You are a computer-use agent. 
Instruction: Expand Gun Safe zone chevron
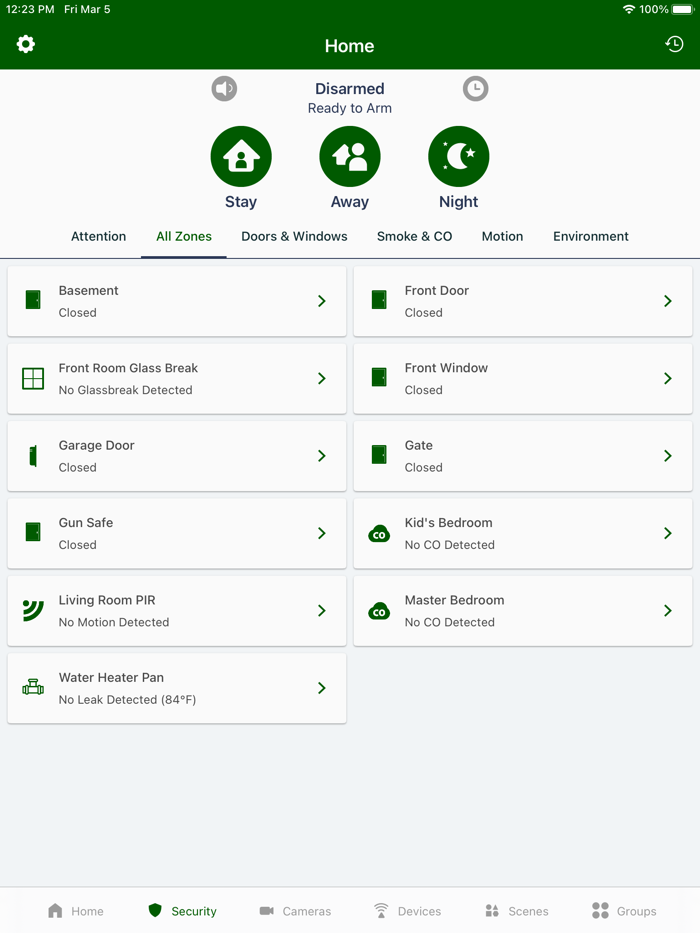(322, 533)
